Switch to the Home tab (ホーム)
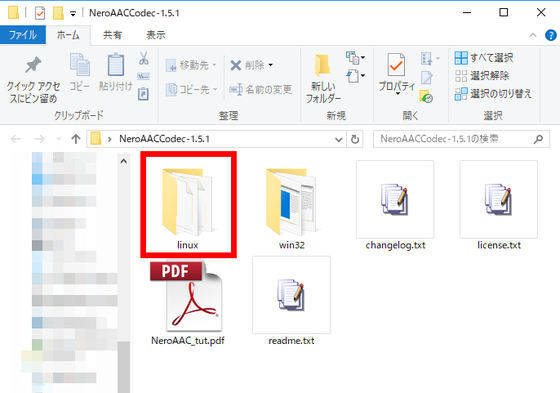Viewport: 560px width, 393px height. click(68, 35)
